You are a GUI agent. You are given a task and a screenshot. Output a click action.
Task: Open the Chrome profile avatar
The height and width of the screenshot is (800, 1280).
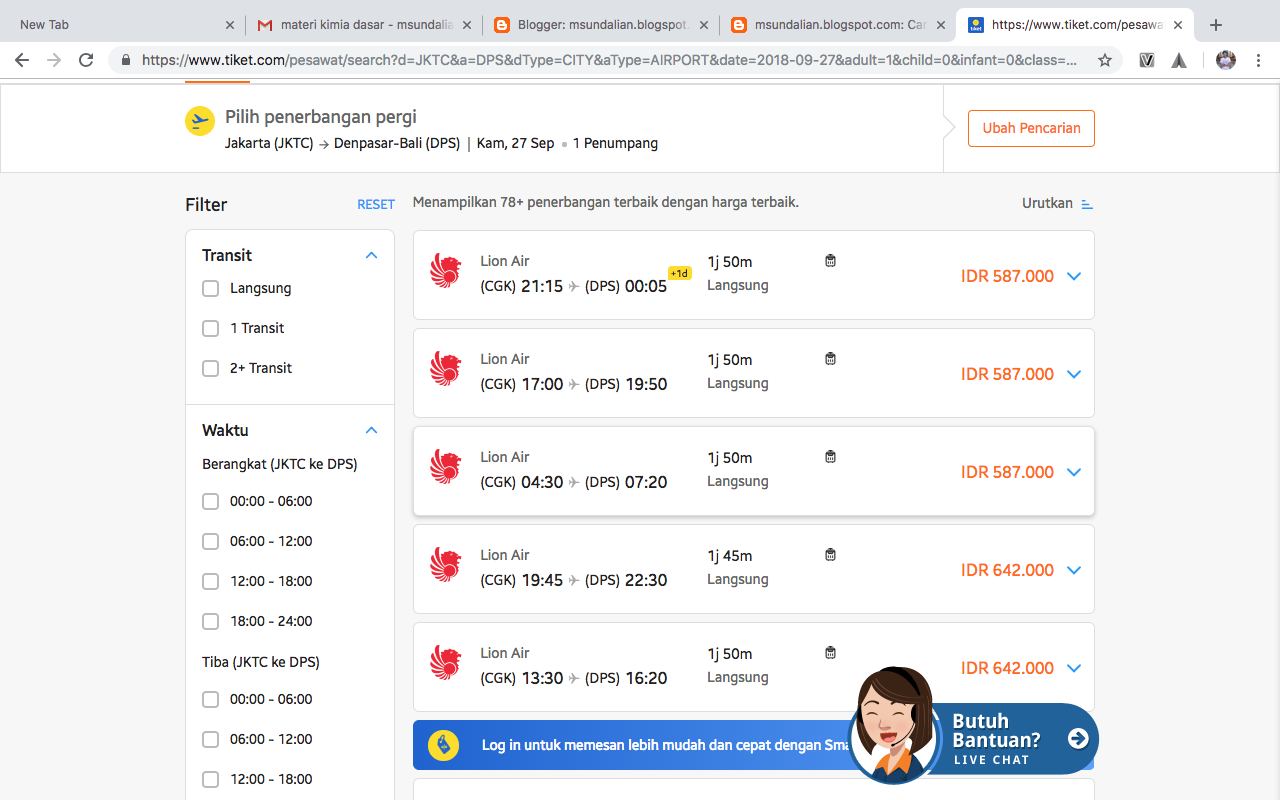click(1226, 60)
